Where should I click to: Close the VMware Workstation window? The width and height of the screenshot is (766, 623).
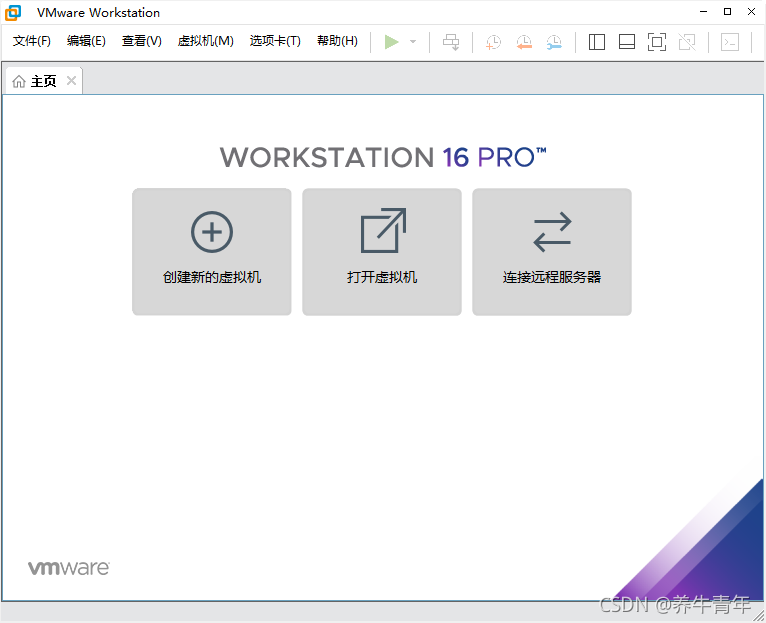751,12
